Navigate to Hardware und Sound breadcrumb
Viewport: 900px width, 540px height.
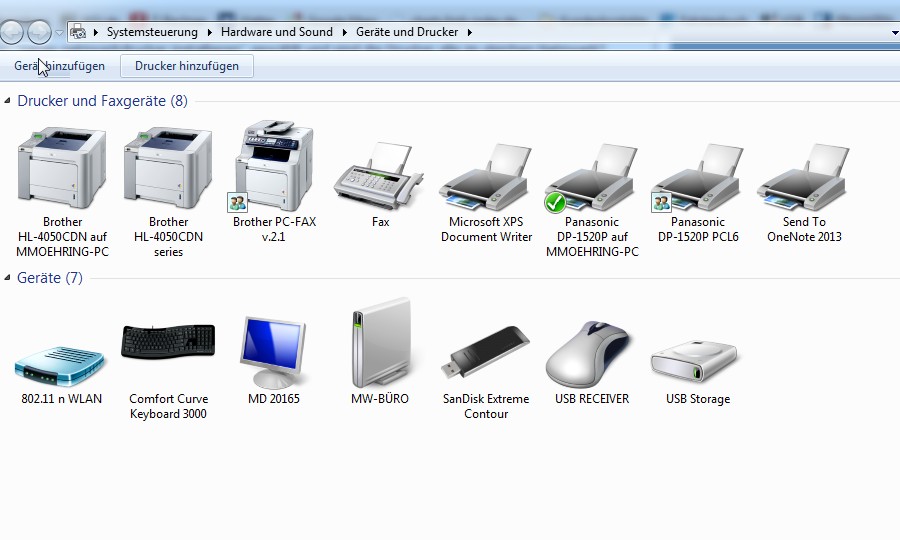click(277, 32)
